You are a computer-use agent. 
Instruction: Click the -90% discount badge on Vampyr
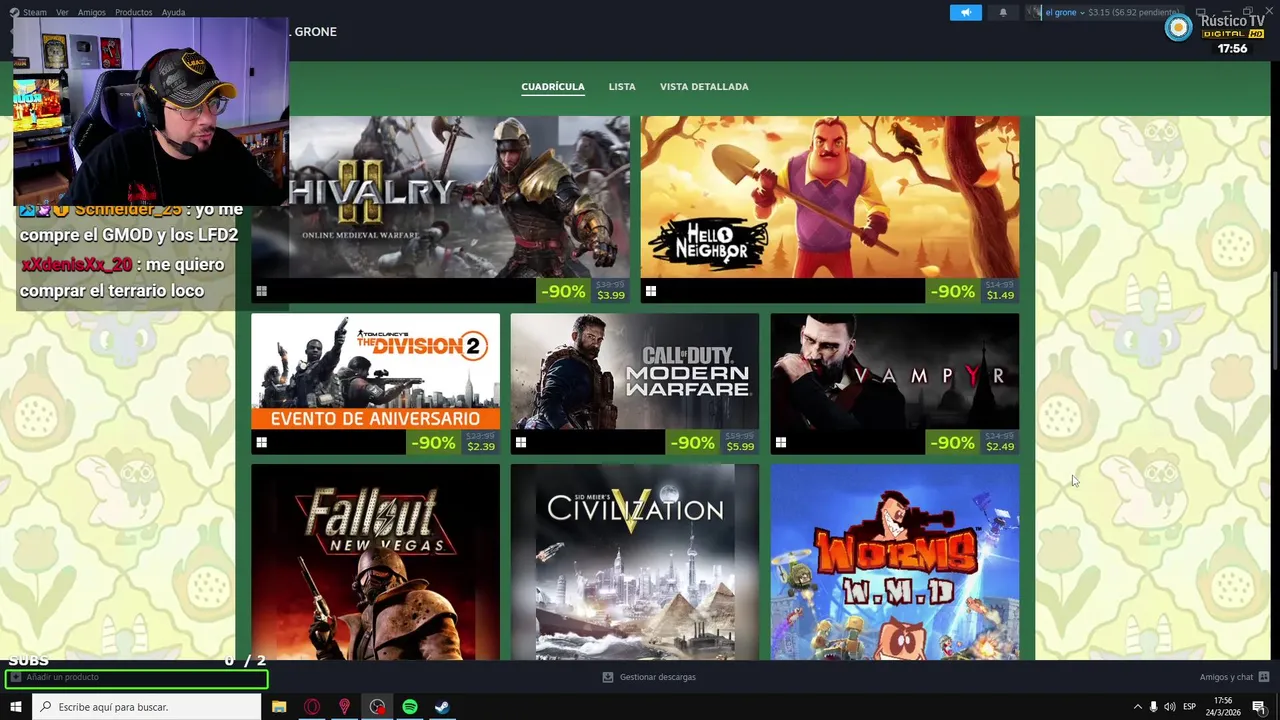click(x=952, y=442)
